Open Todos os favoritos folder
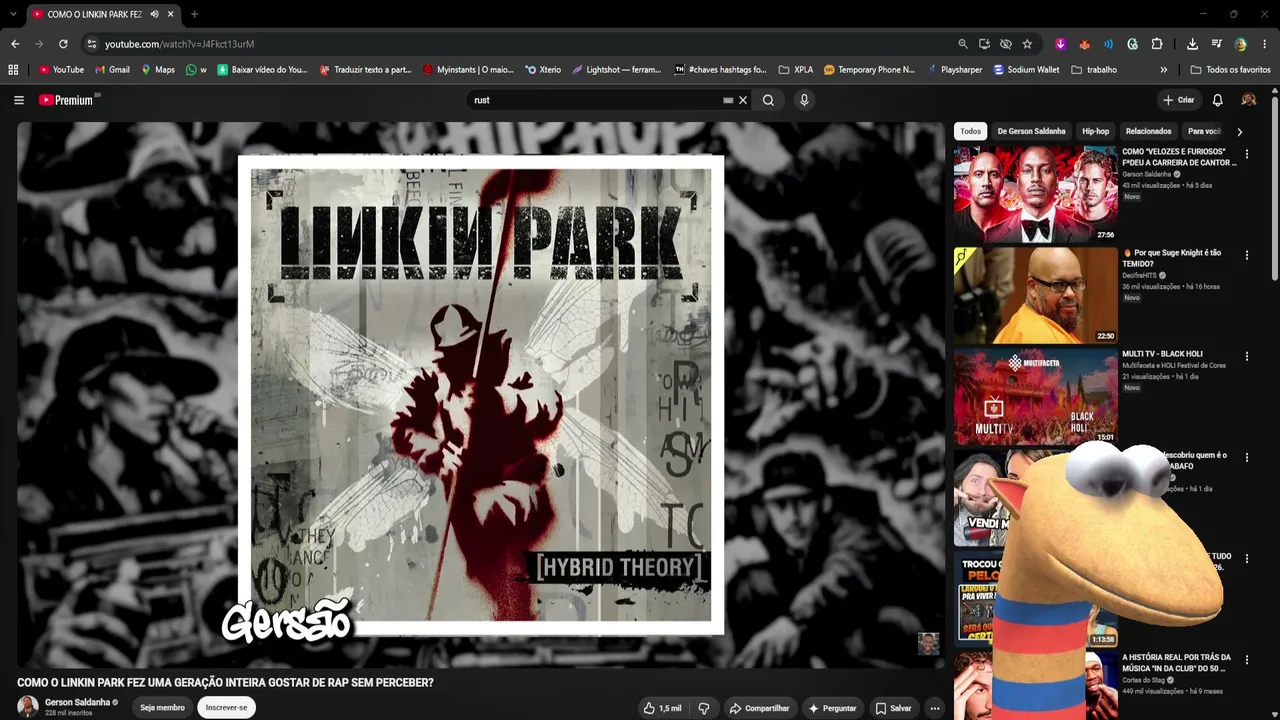The width and height of the screenshot is (1280, 720). [x=1230, y=70]
